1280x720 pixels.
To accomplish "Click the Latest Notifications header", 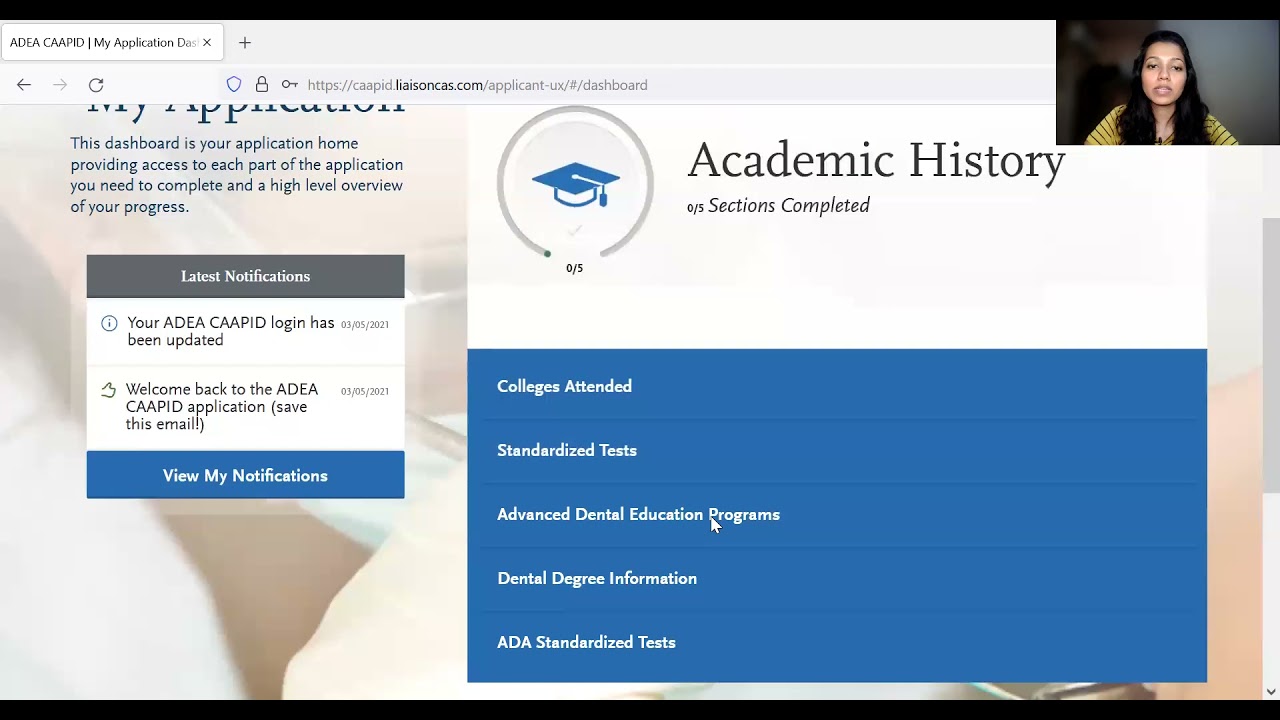I will point(245,276).
